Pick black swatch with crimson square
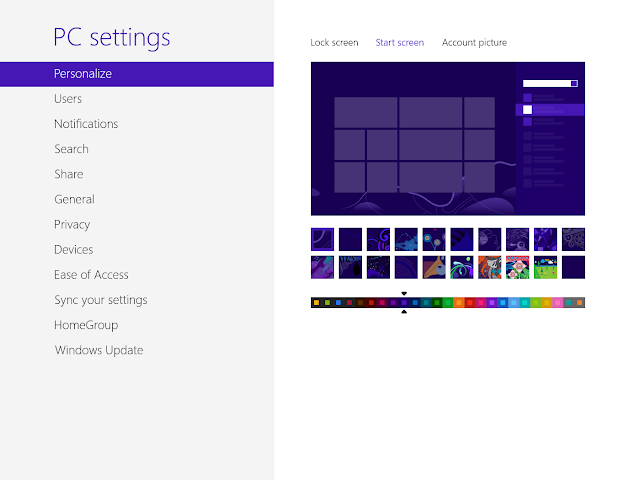 click(x=349, y=302)
